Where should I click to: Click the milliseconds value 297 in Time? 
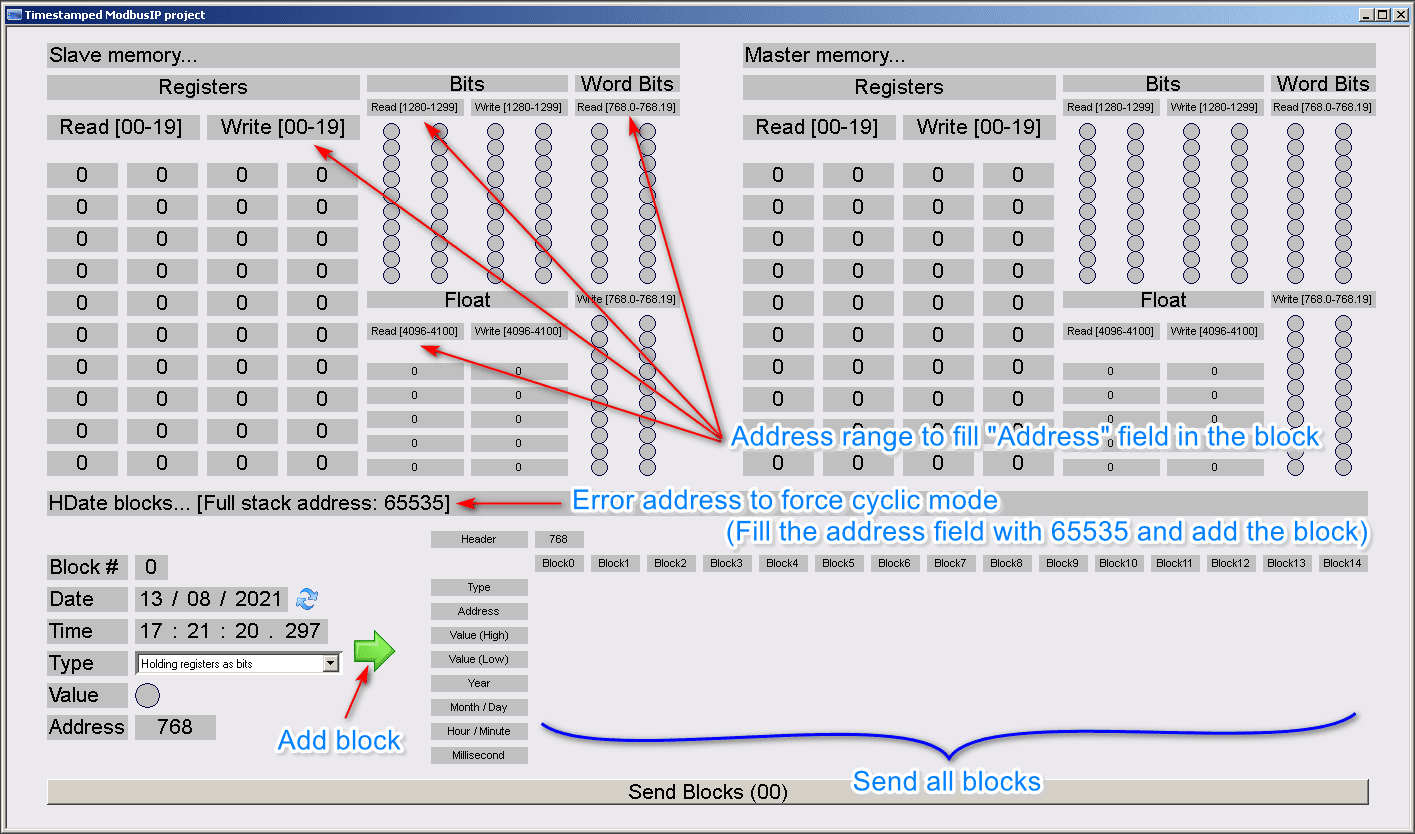click(301, 631)
